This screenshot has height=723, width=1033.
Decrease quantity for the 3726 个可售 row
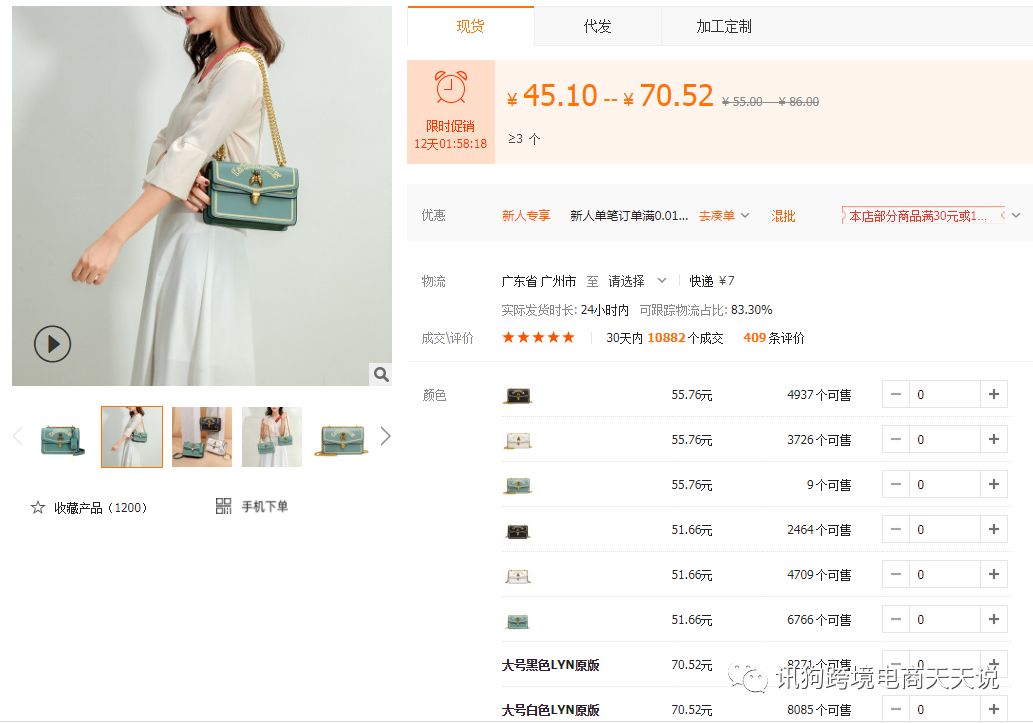[x=896, y=439]
